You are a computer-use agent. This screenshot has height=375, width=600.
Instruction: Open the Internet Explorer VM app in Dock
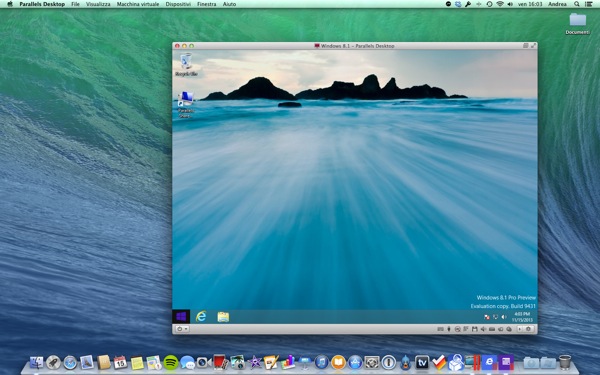click(489, 362)
